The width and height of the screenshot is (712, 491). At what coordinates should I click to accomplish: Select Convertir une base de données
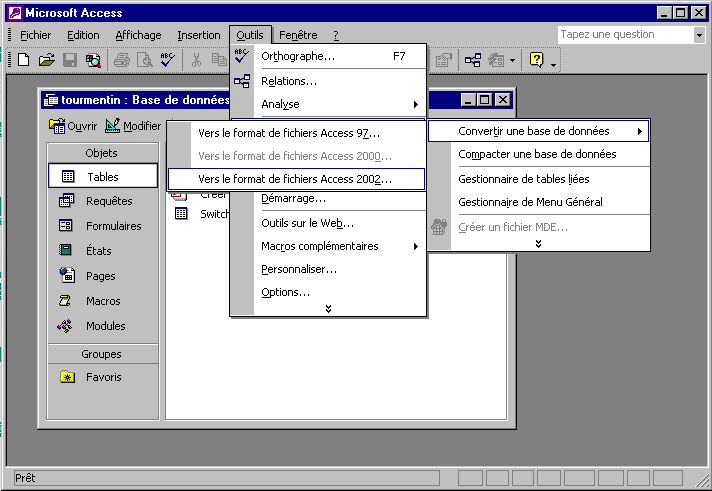tap(539, 131)
